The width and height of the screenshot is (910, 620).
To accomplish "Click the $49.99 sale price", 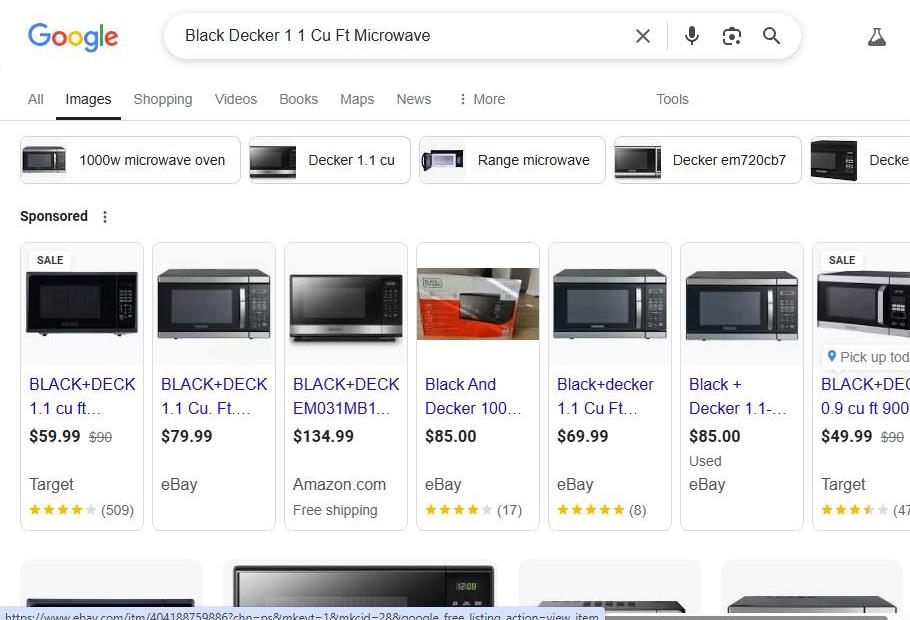I will (846, 436).
